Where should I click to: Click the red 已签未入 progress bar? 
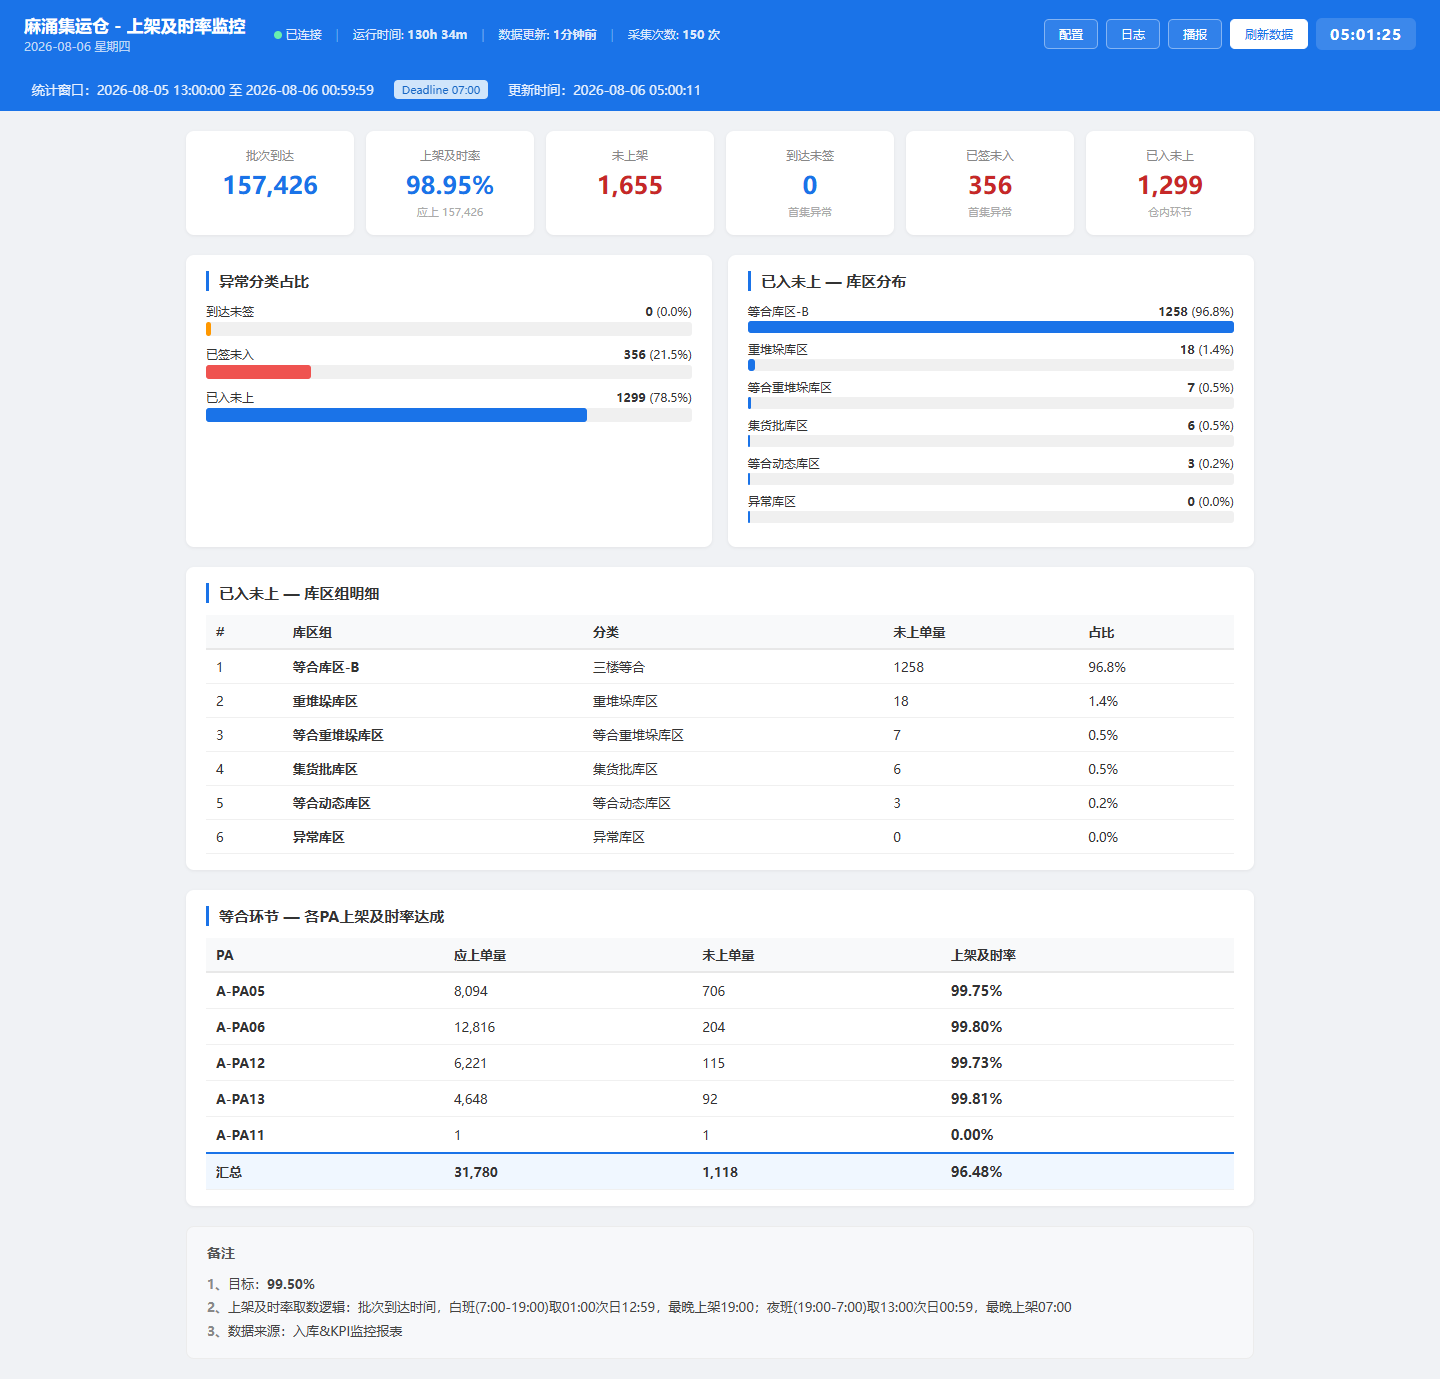click(x=258, y=372)
